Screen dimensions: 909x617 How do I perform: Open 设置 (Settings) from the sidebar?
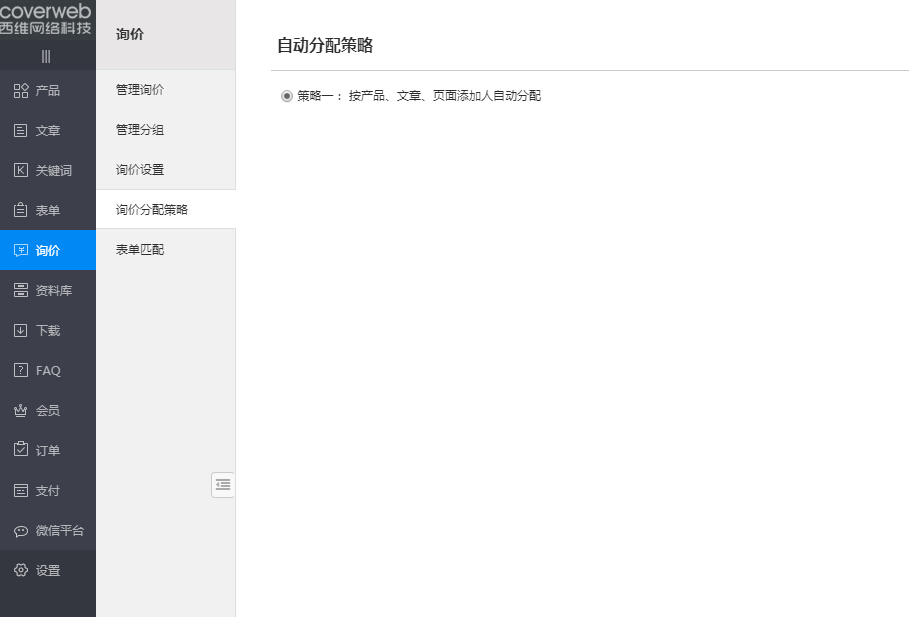pos(47,570)
